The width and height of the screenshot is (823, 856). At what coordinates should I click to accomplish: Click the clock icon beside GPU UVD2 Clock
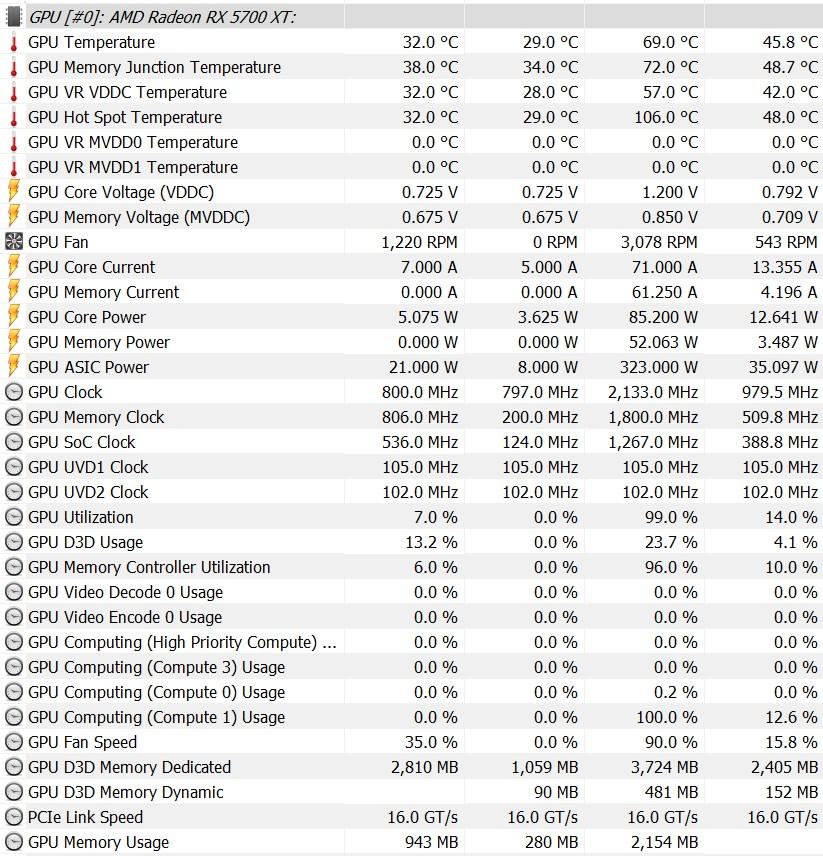tap(14, 492)
